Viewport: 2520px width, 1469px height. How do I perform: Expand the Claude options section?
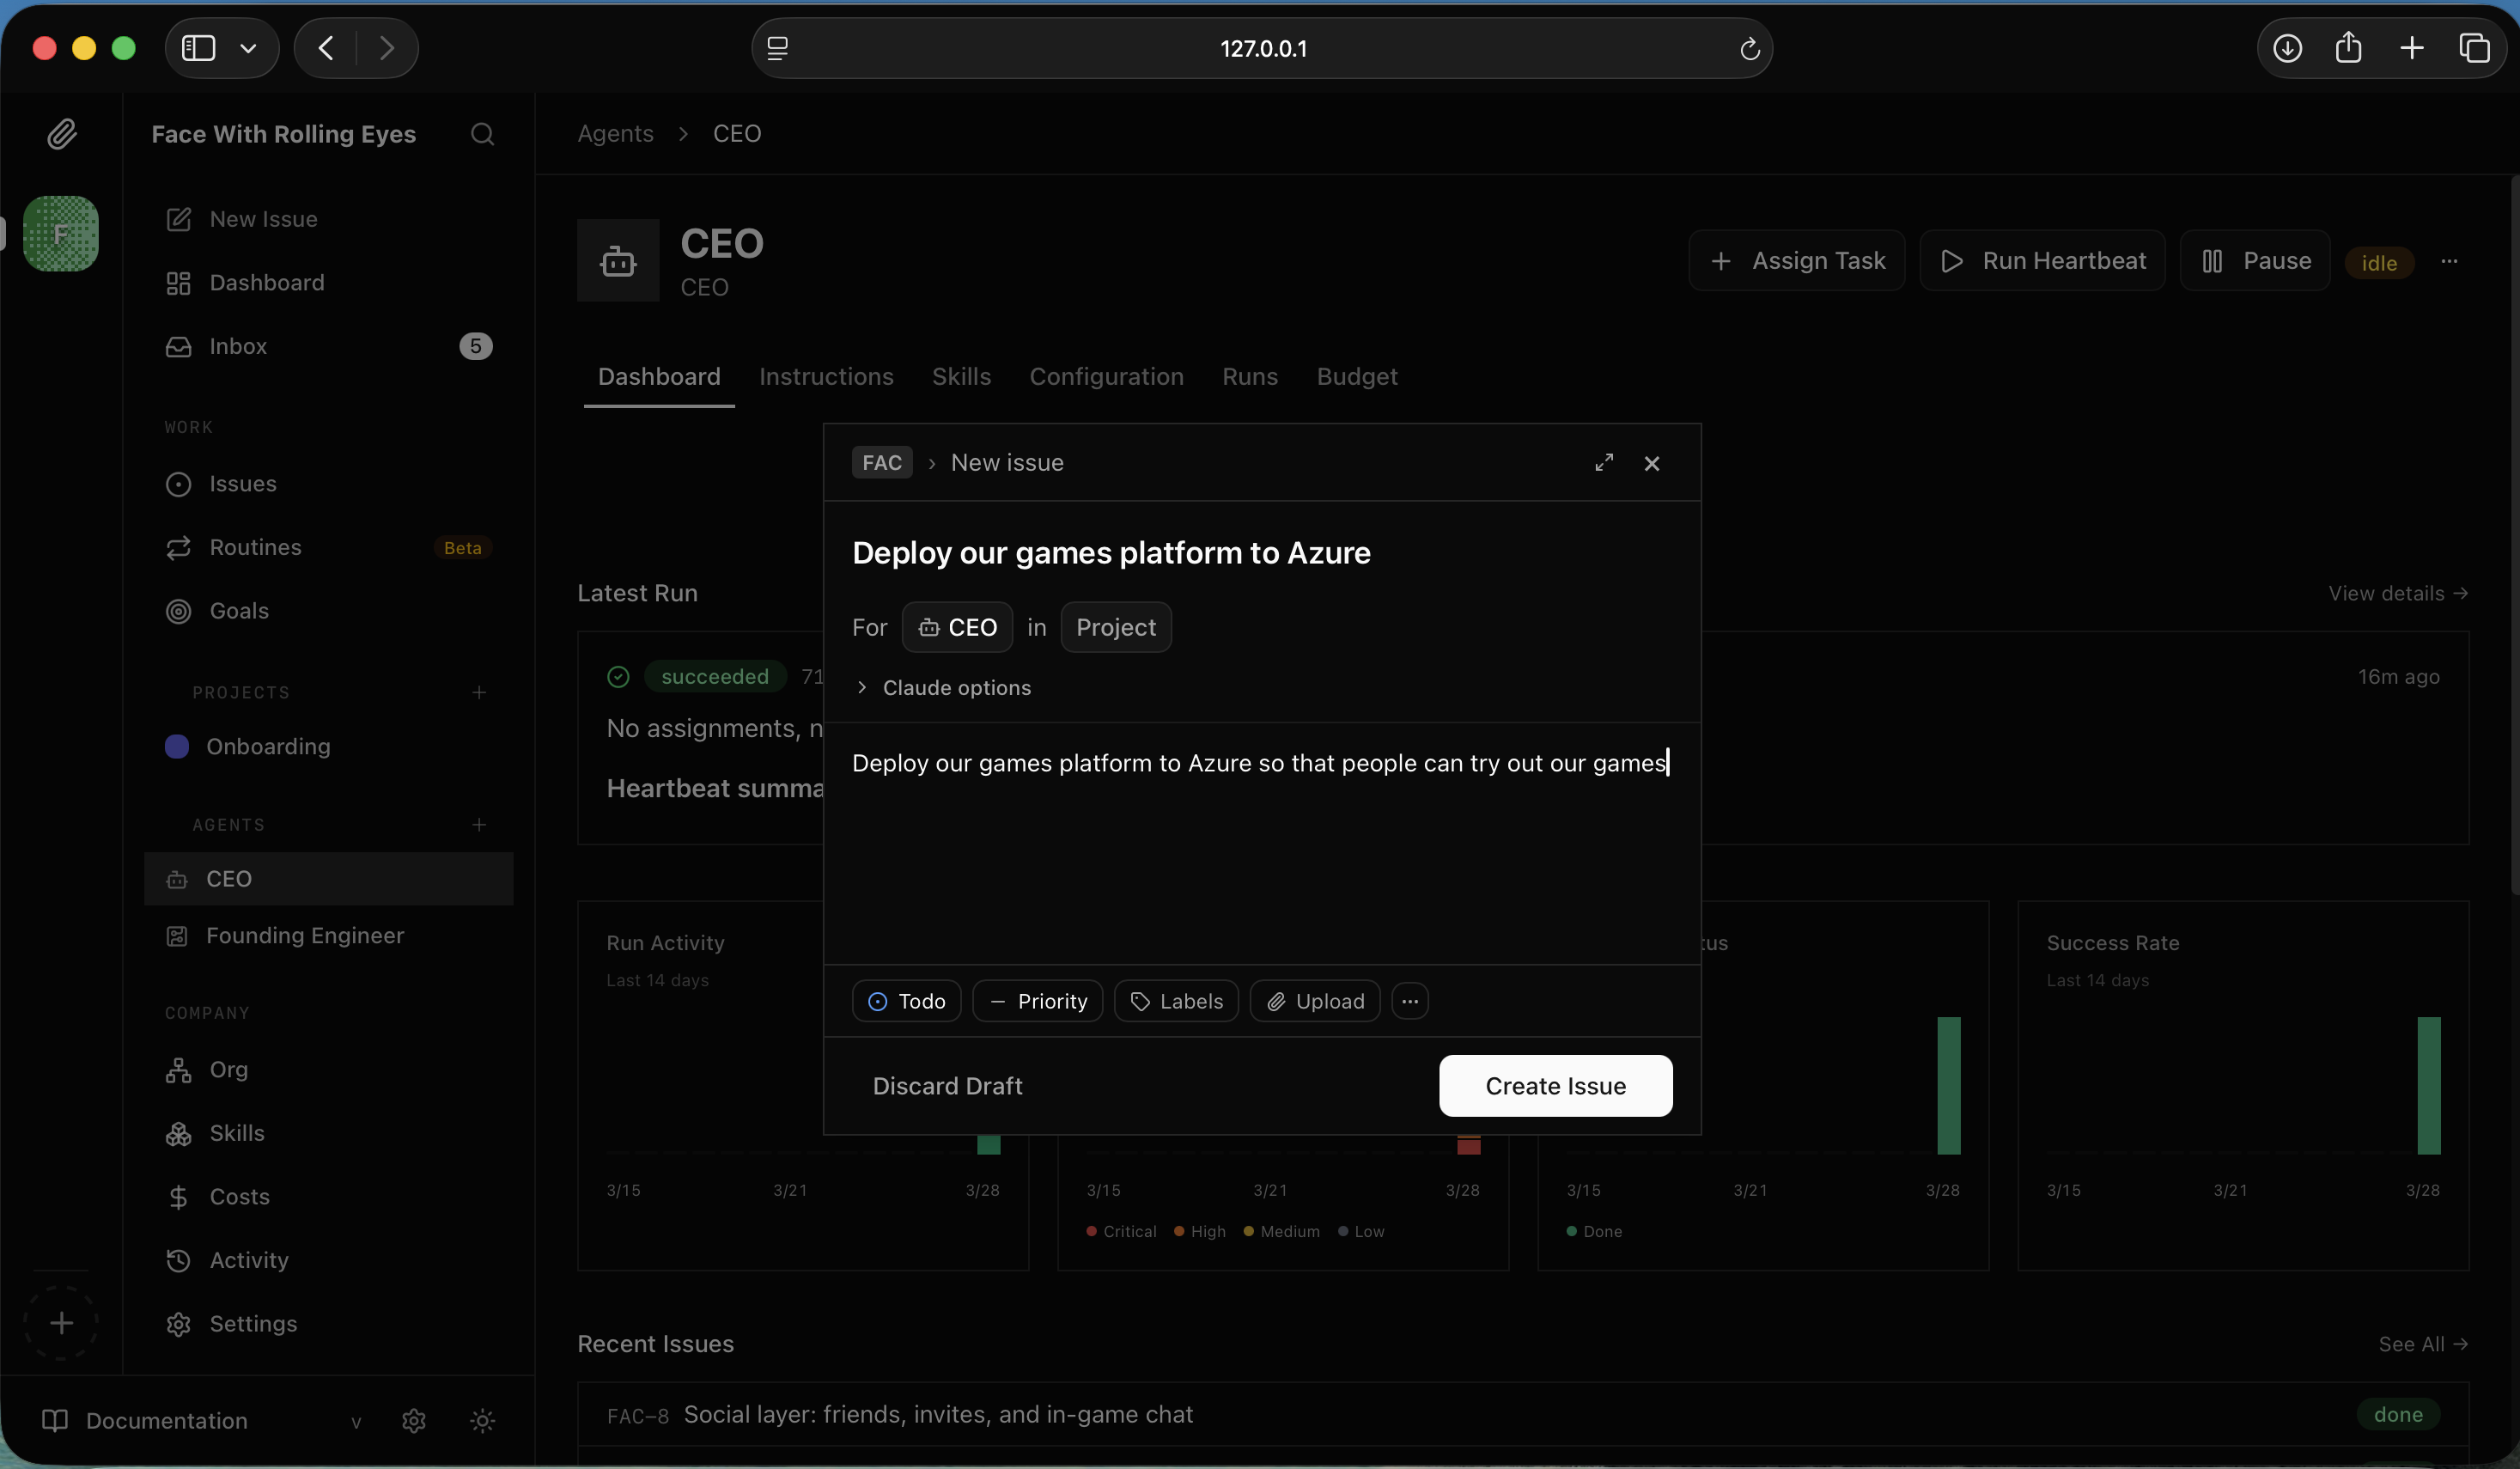tap(862, 688)
